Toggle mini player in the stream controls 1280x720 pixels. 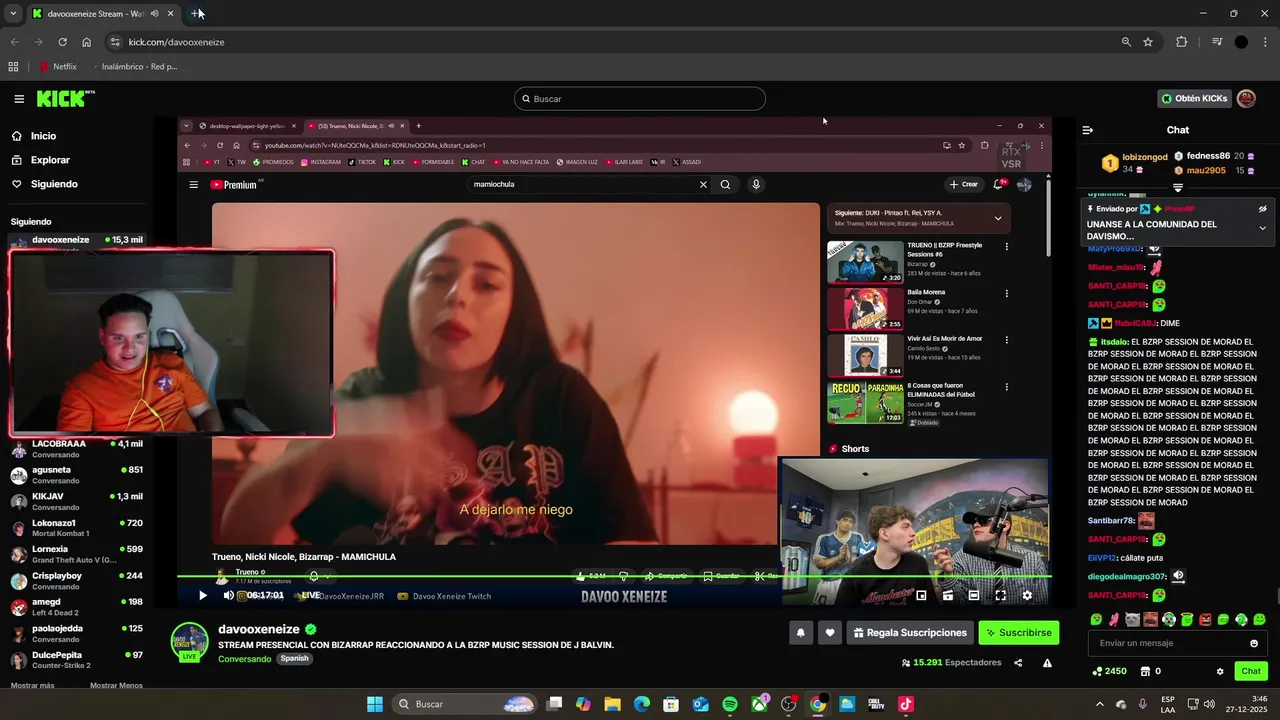click(921, 595)
